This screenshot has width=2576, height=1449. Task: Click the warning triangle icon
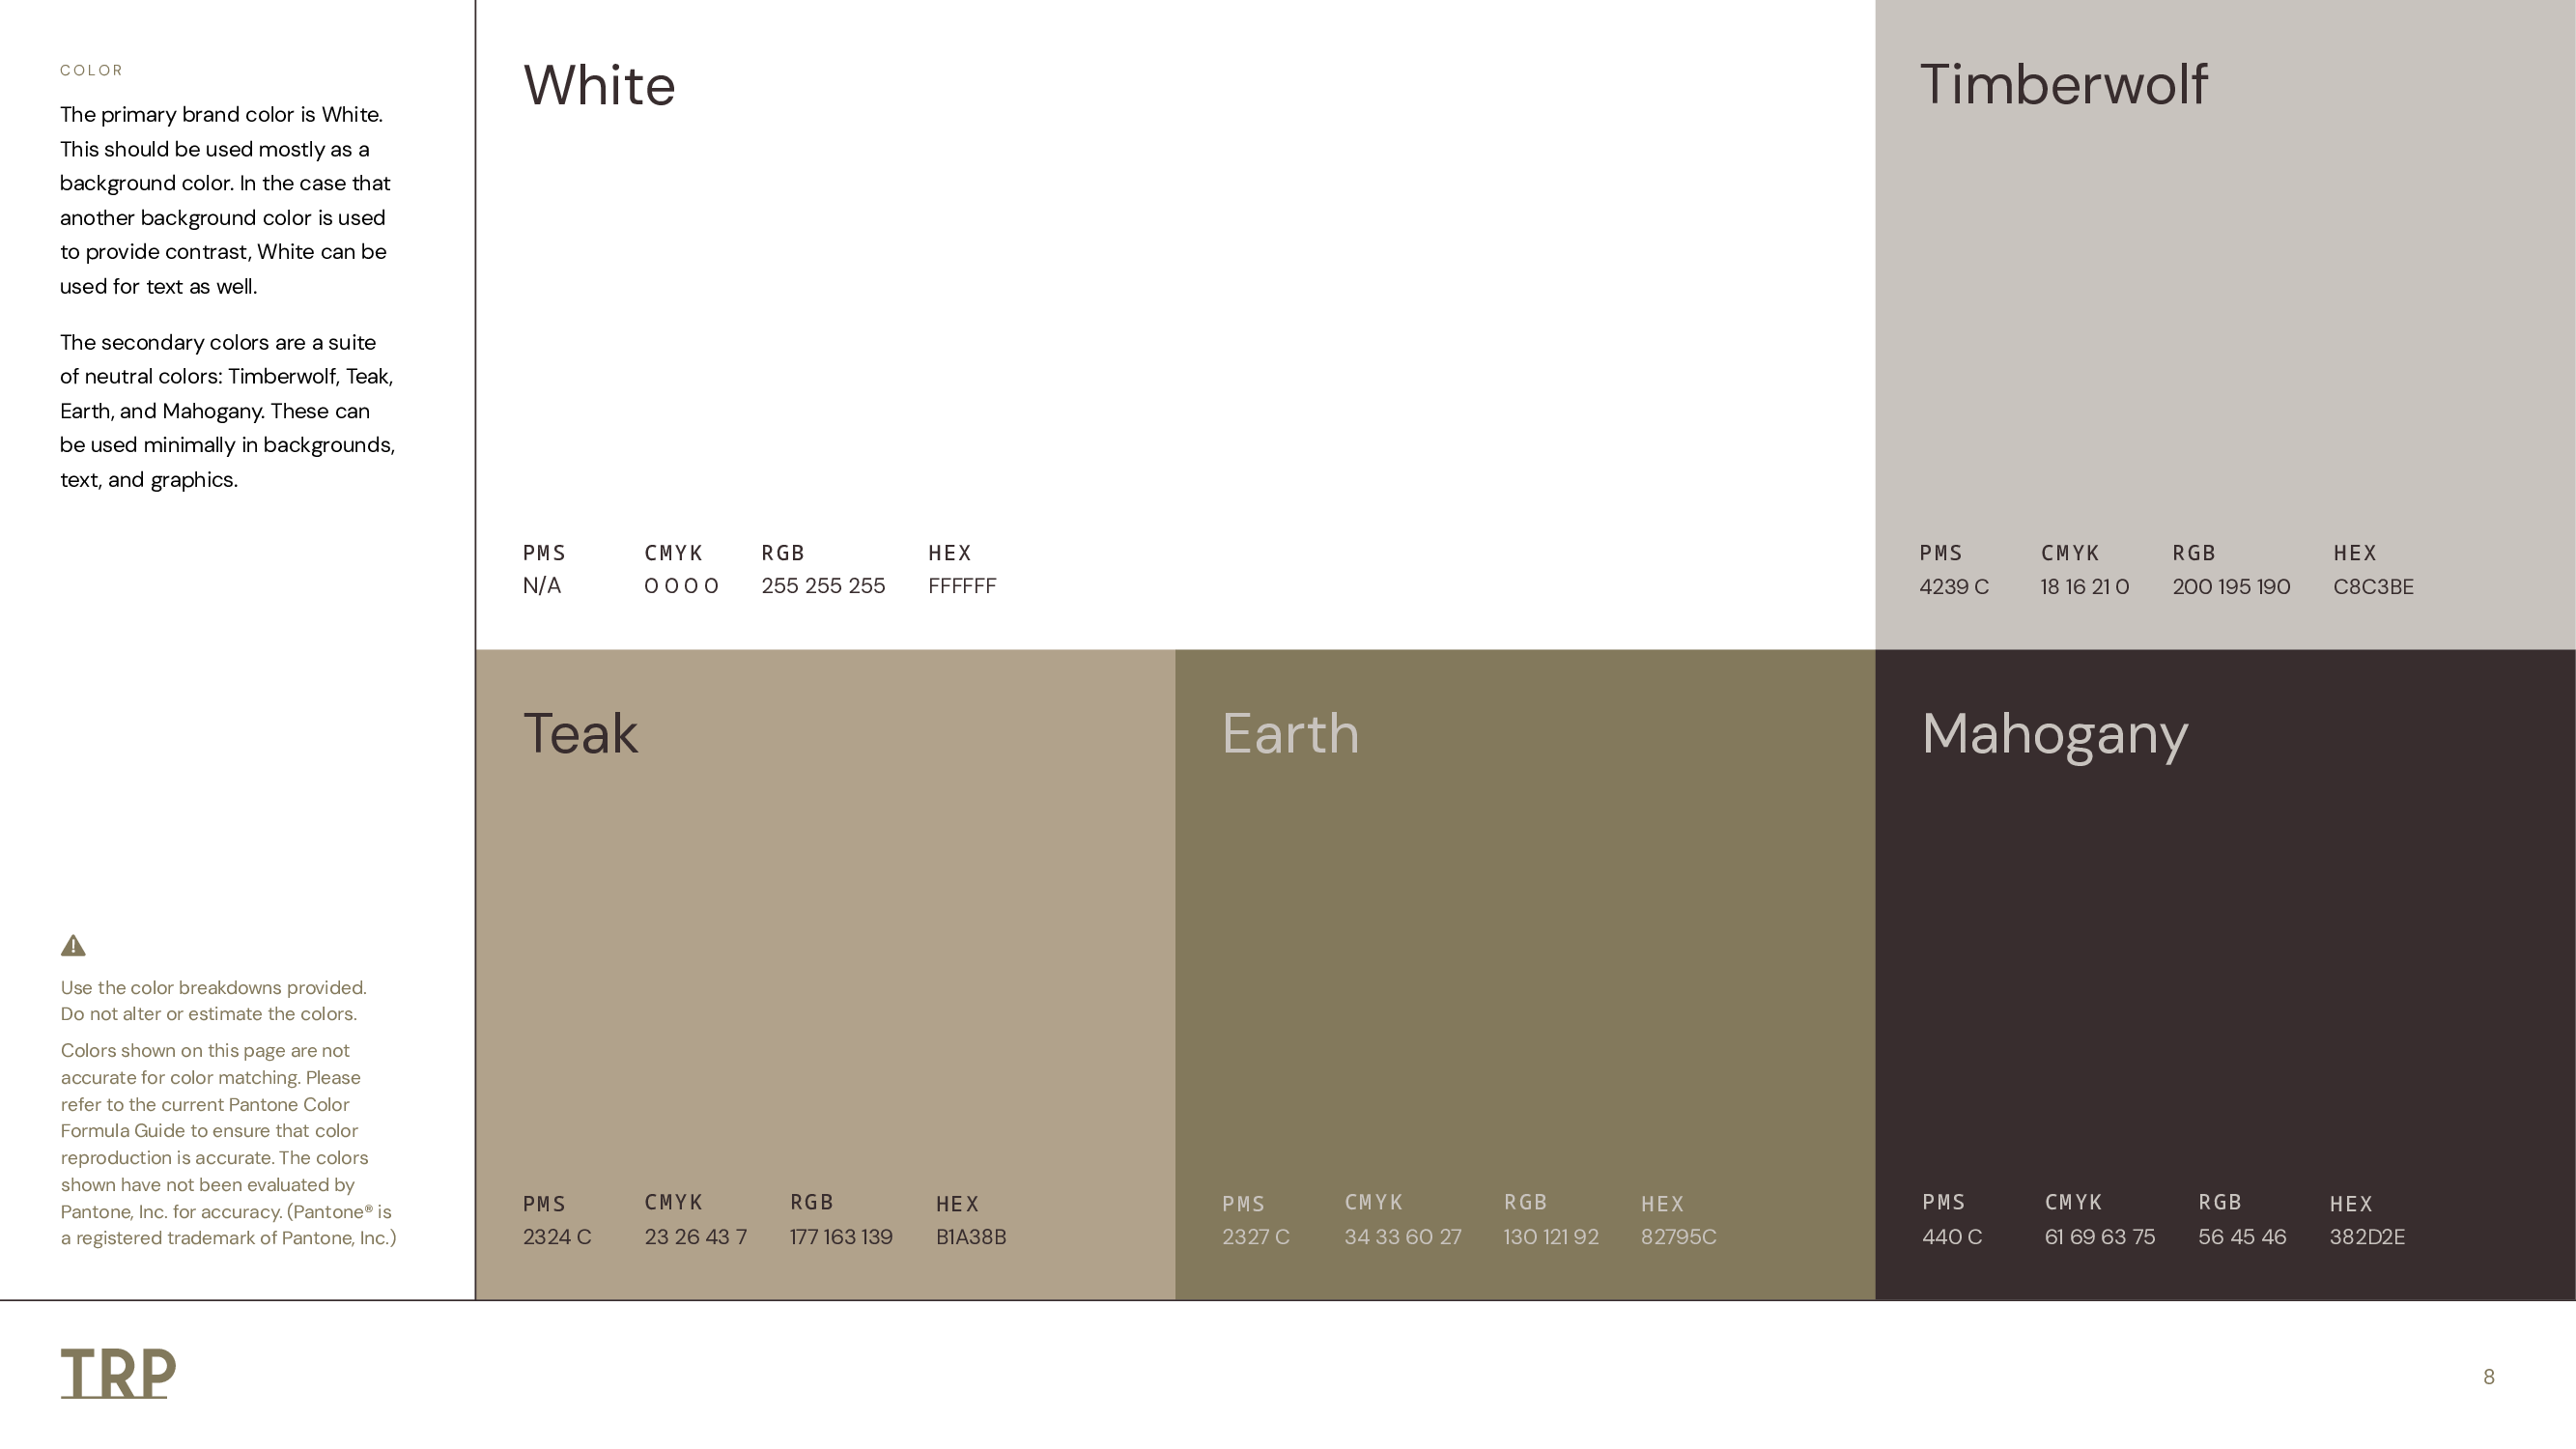(x=73, y=946)
